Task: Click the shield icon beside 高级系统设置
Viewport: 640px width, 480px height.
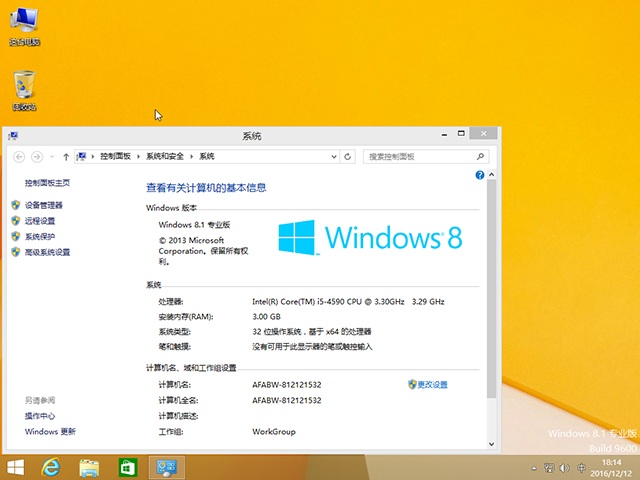Action: [16, 252]
